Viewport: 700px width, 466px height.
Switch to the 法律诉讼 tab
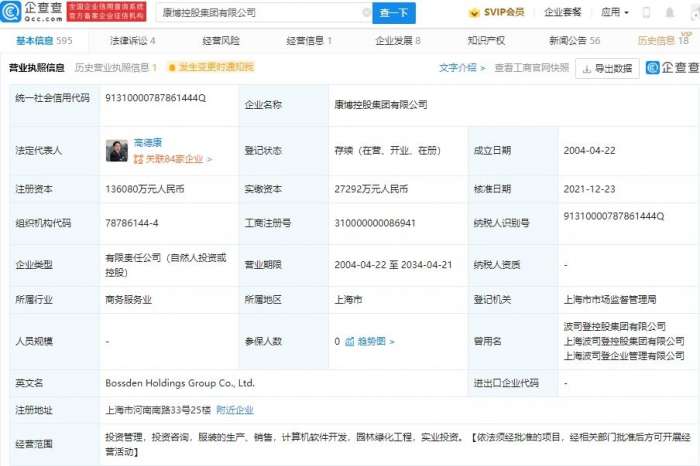132,41
